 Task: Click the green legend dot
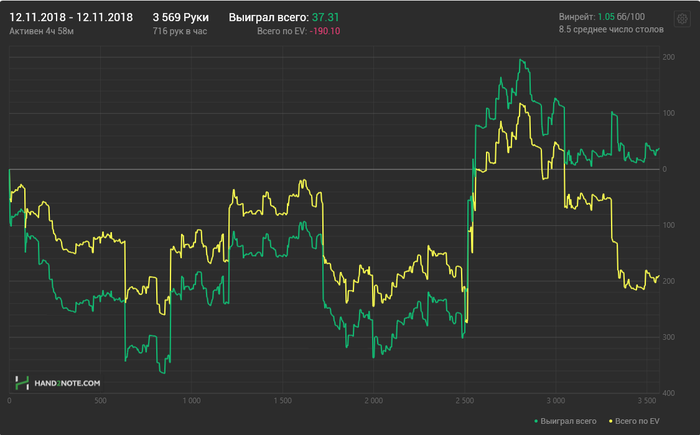tap(536, 421)
